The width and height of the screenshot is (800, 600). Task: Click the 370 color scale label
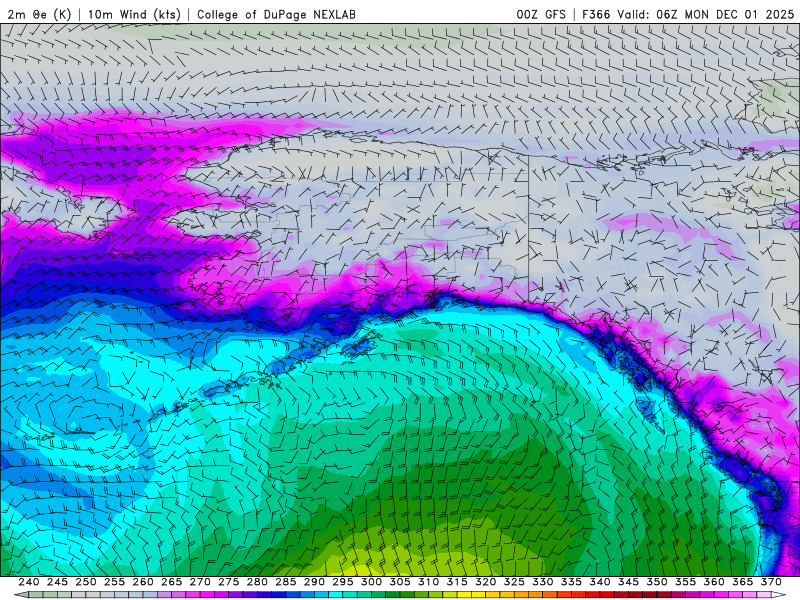click(x=771, y=582)
